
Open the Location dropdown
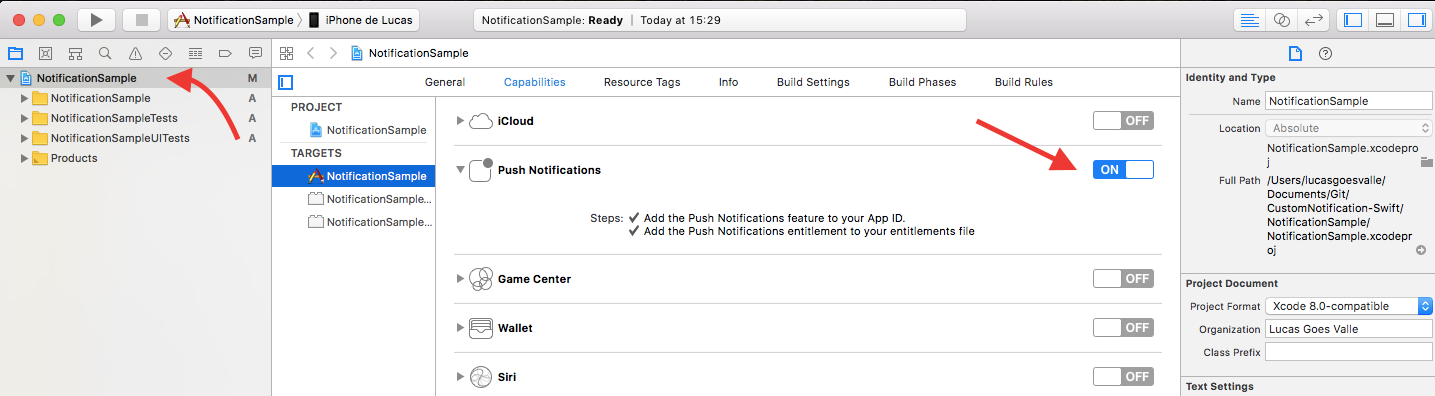click(x=1348, y=128)
